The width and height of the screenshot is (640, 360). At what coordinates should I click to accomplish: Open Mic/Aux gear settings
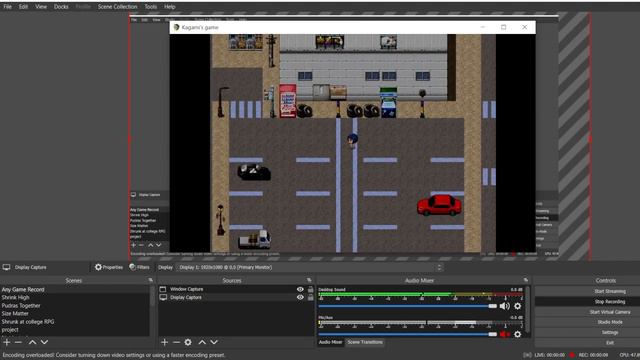click(x=518, y=334)
